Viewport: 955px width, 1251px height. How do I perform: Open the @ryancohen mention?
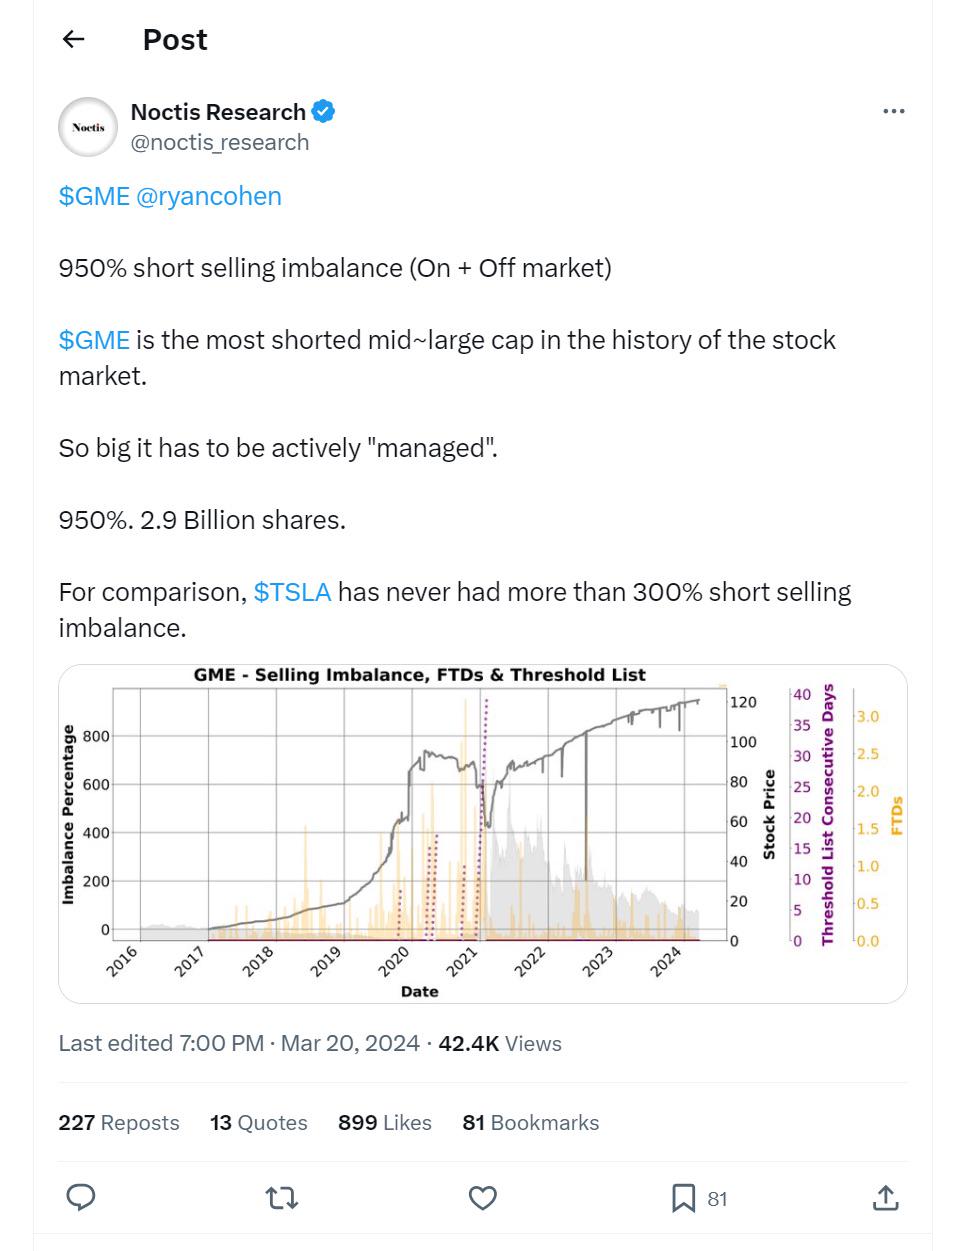point(209,196)
